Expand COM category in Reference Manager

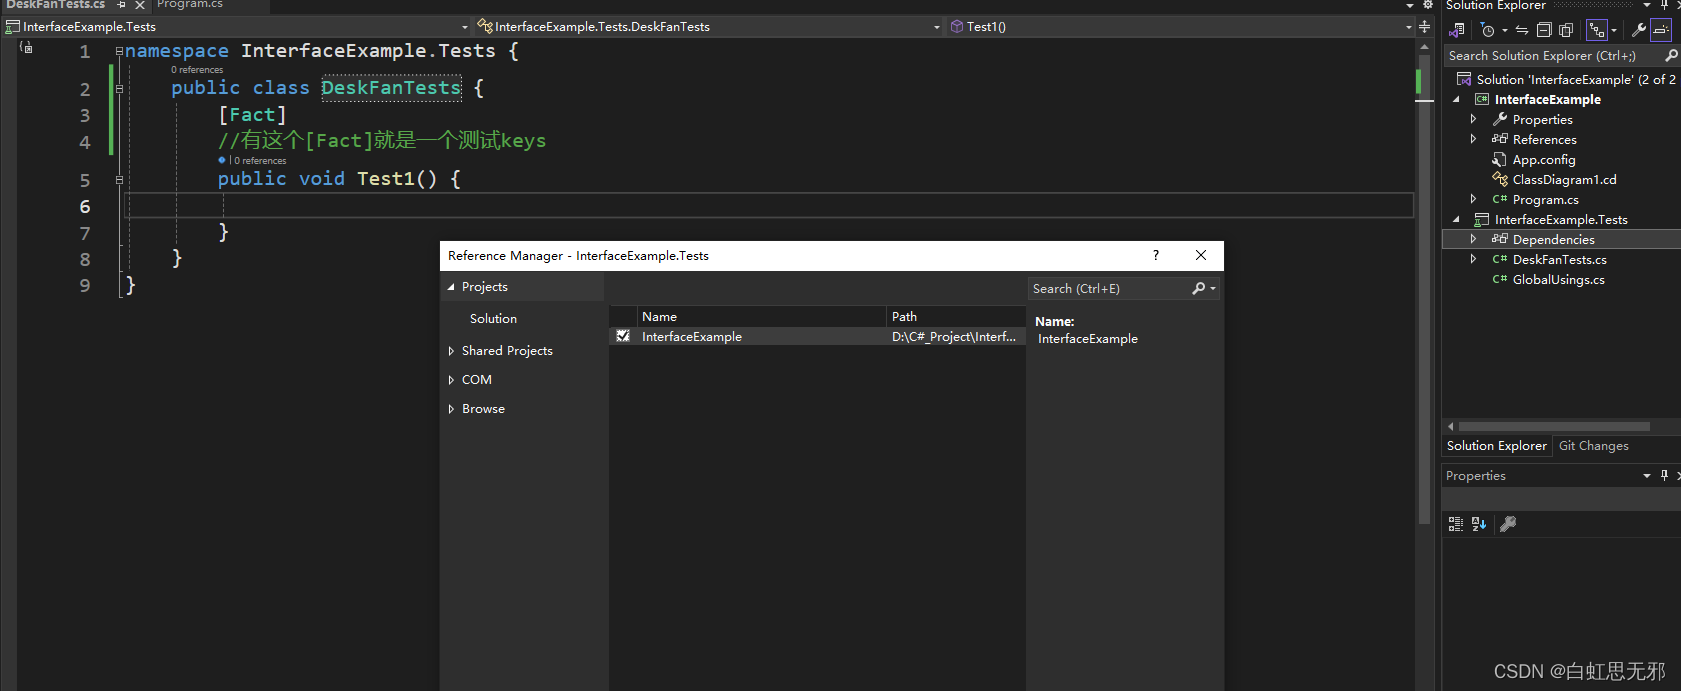pos(451,380)
